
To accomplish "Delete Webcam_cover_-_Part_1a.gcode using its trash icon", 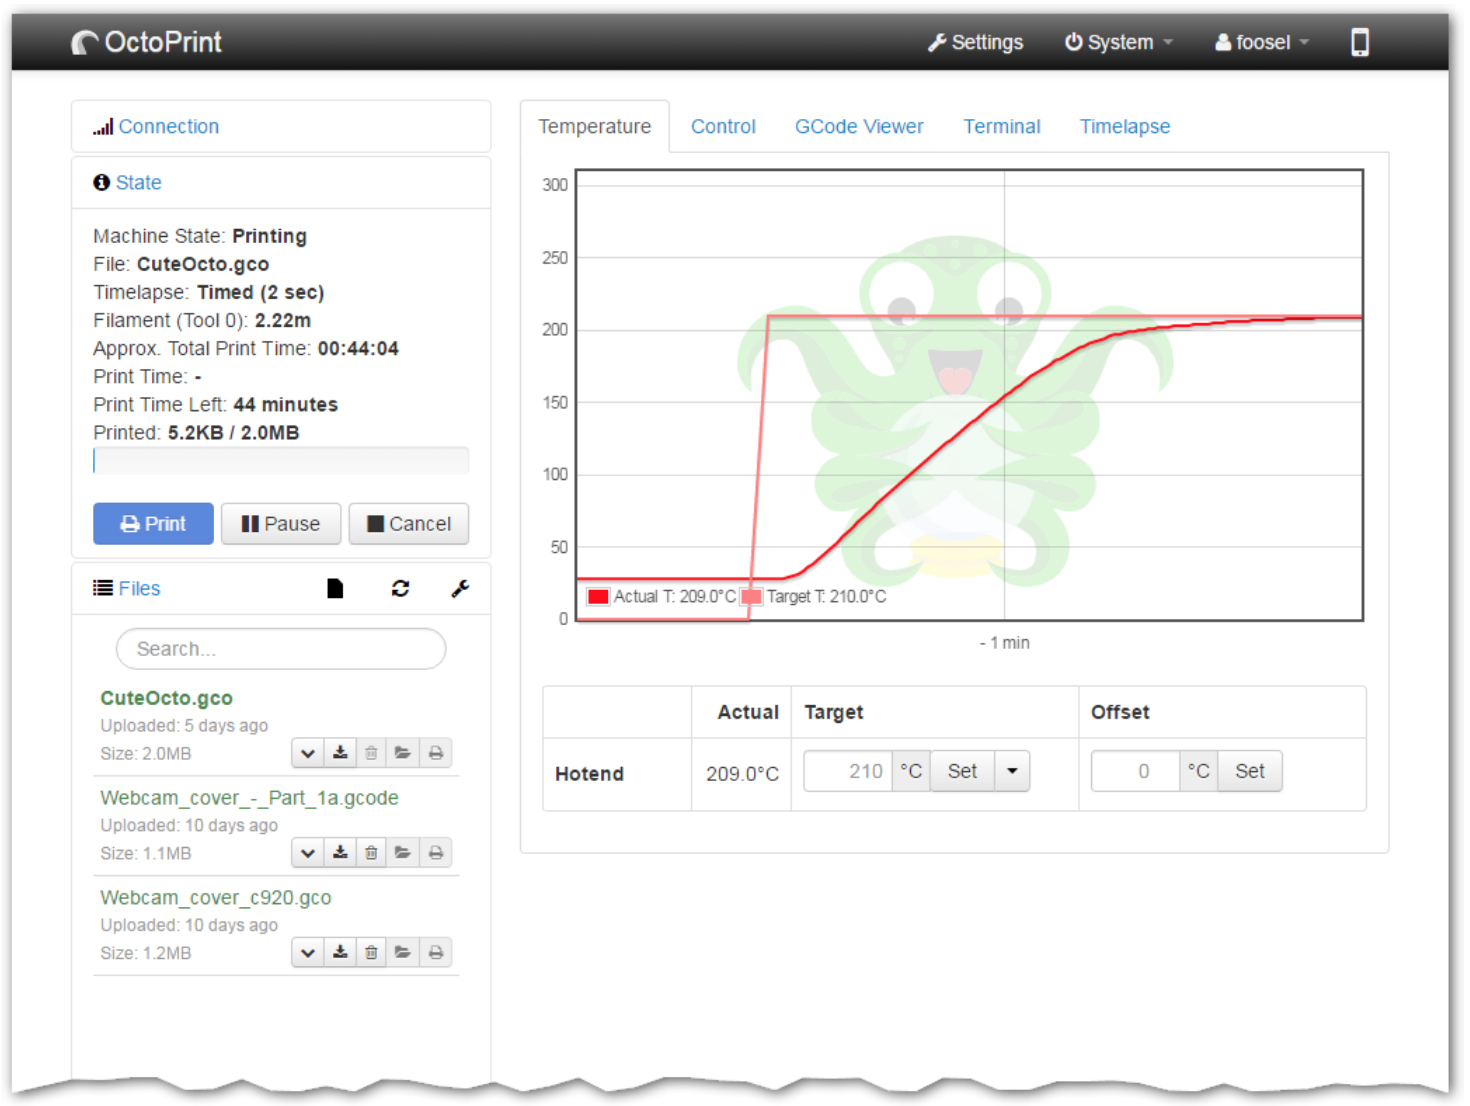I will point(371,852).
